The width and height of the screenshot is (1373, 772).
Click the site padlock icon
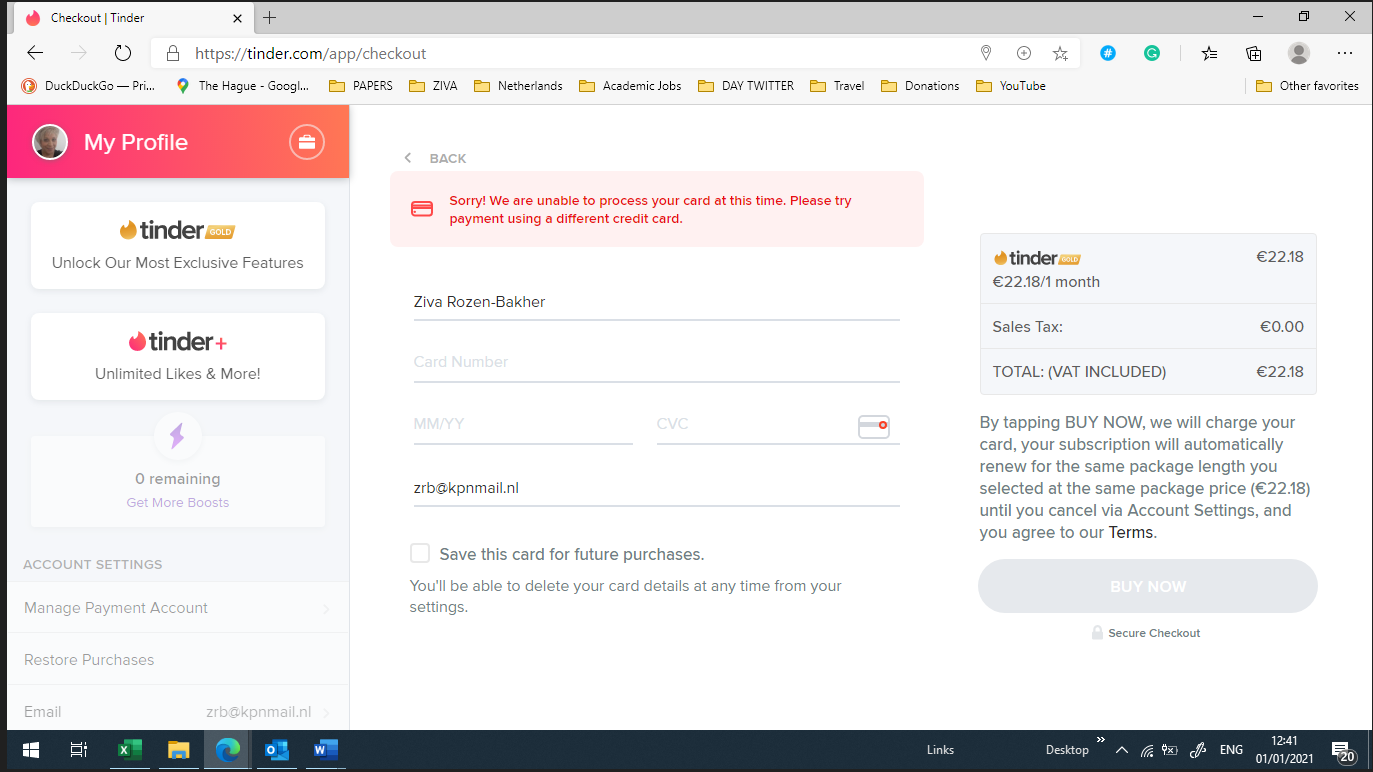click(x=173, y=53)
